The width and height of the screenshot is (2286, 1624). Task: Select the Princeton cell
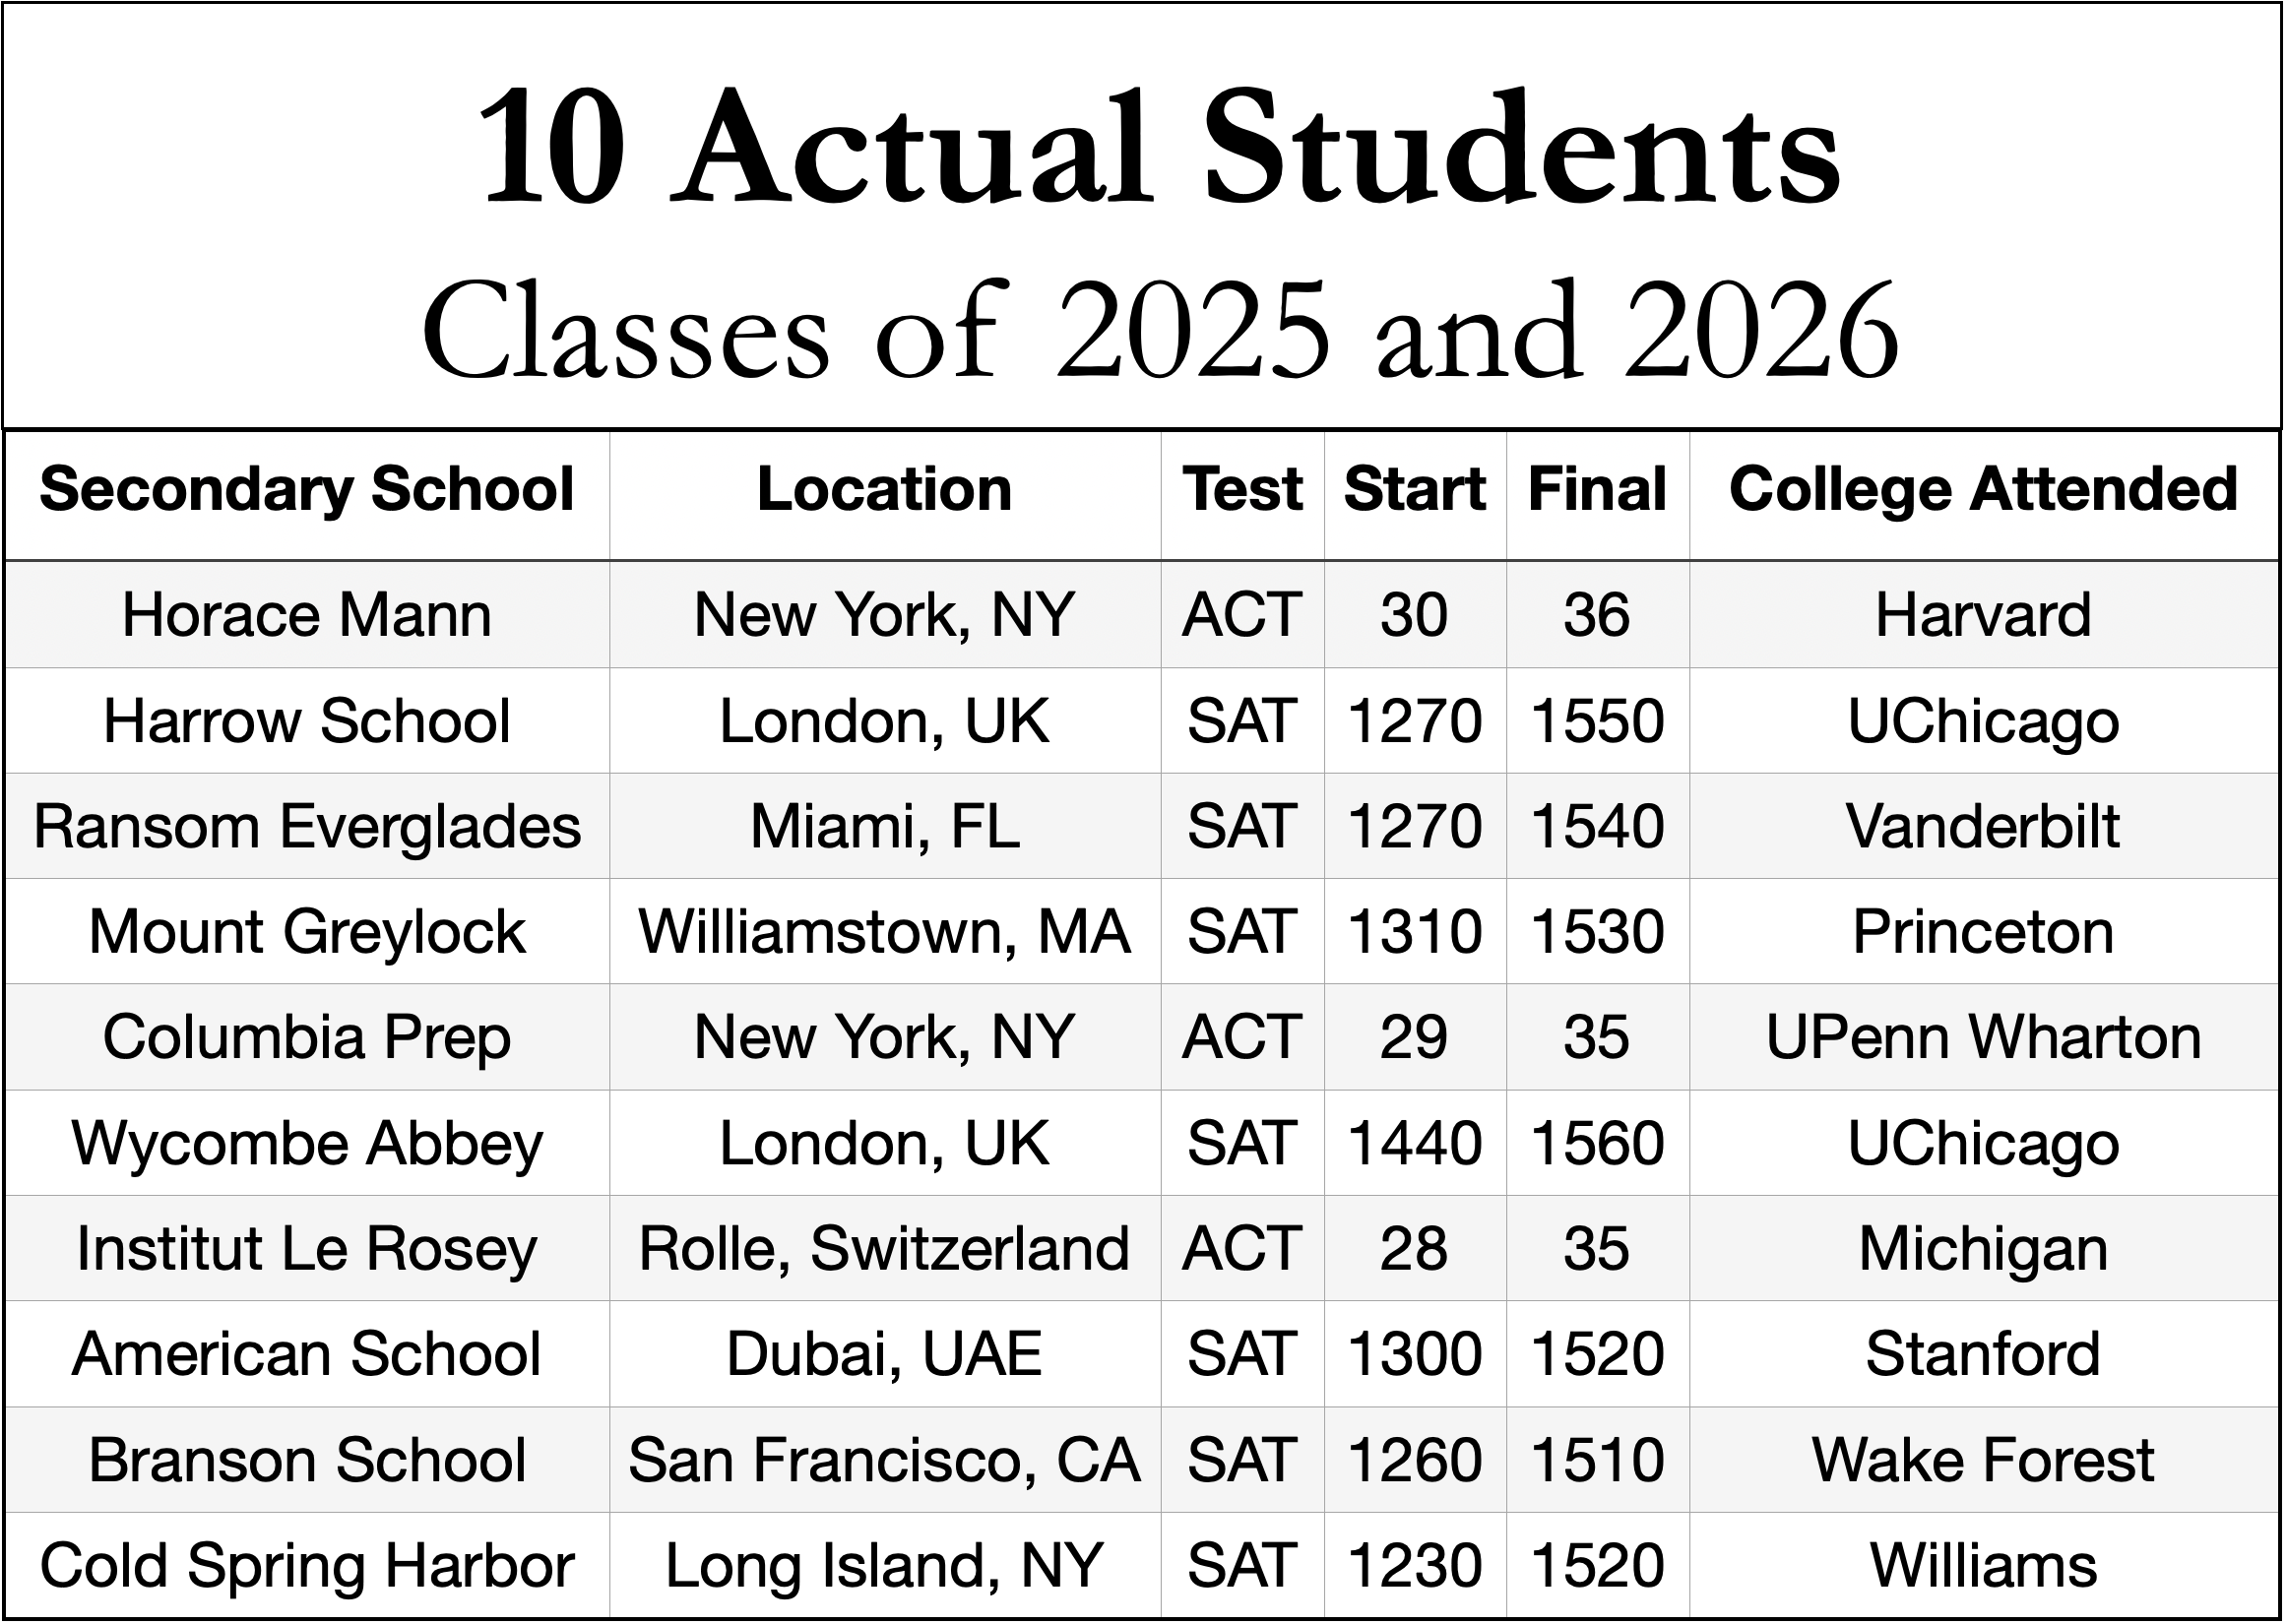pos(1983,932)
